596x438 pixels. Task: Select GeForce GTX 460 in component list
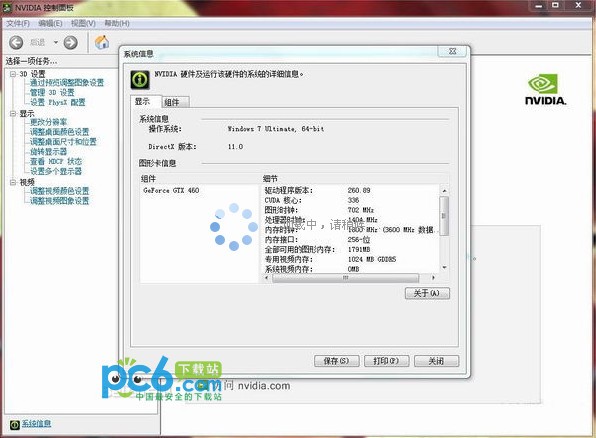(x=171, y=190)
